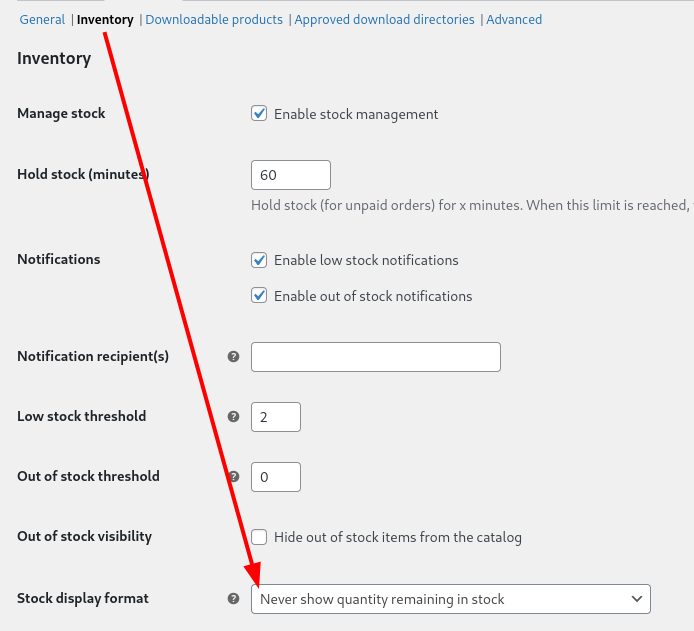
Task: Click chevron arrow of stock display select
Action: pyautogui.click(x=637, y=599)
